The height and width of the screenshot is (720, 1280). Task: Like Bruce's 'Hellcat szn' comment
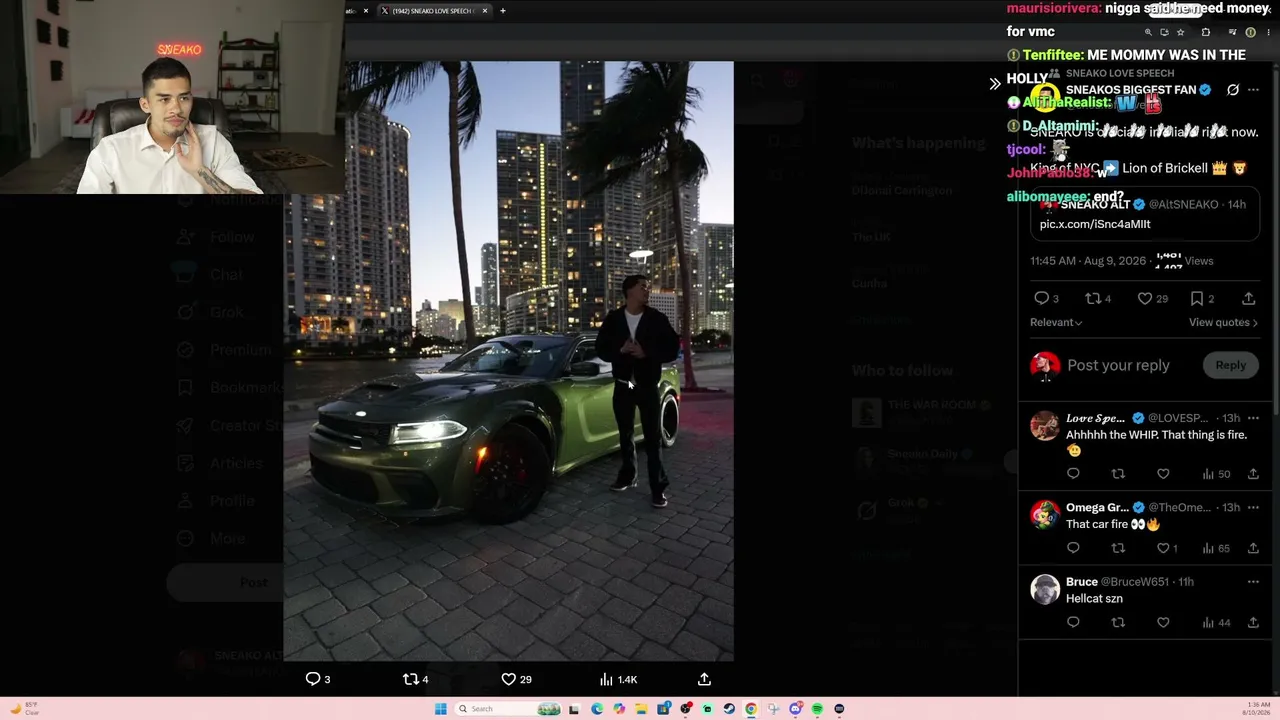point(1163,622)
